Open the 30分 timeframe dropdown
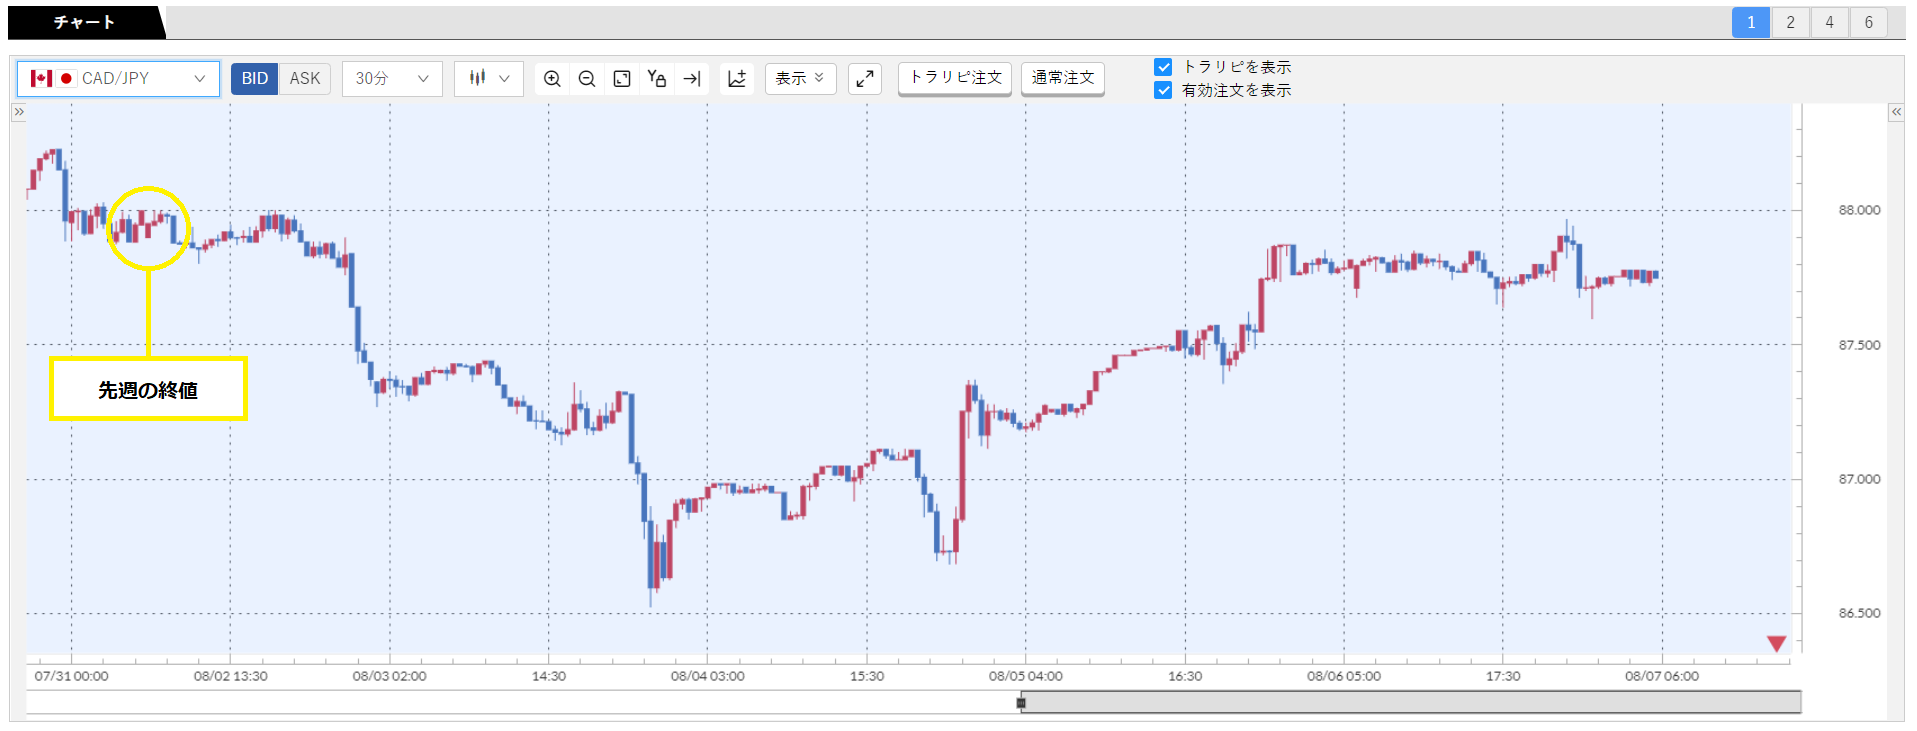Viewport: 1917px width, 731px height. [x=392, y=78]
